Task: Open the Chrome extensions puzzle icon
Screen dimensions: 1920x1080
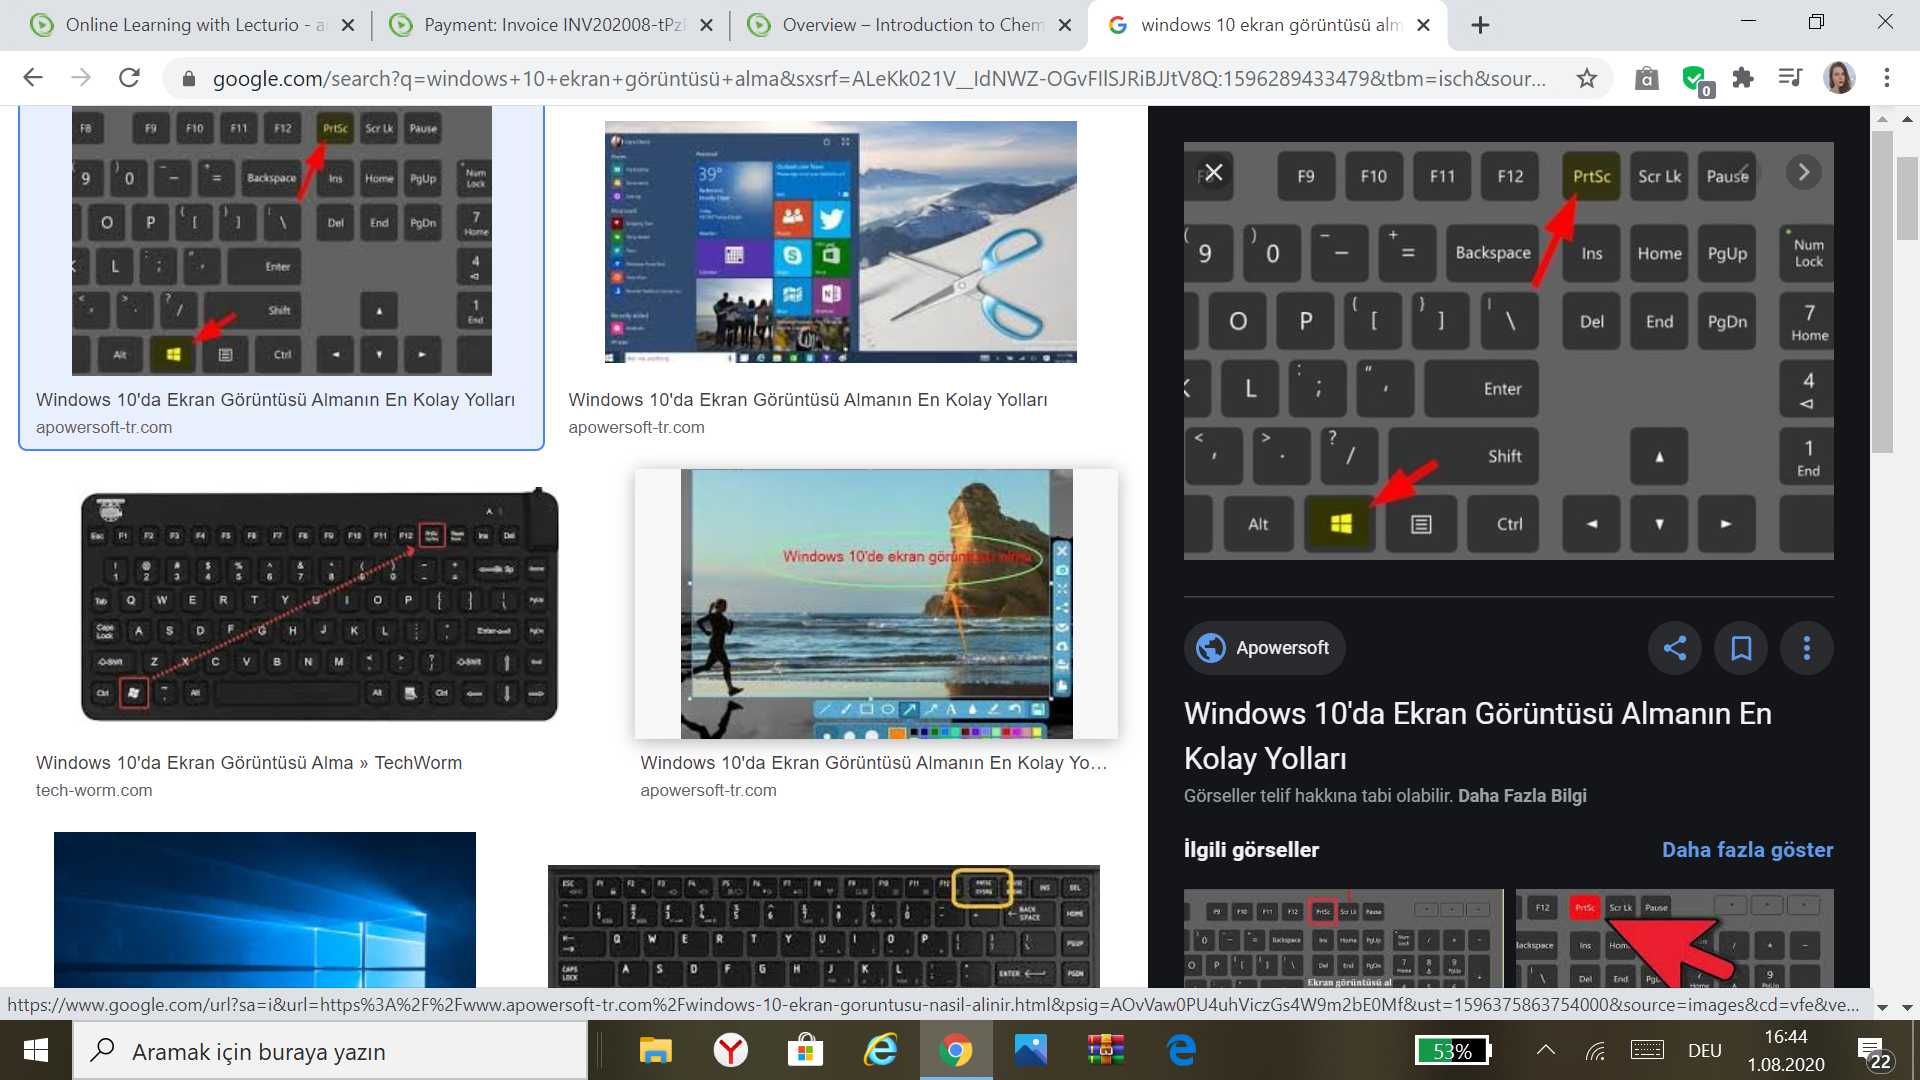Action: point(1743,78)
